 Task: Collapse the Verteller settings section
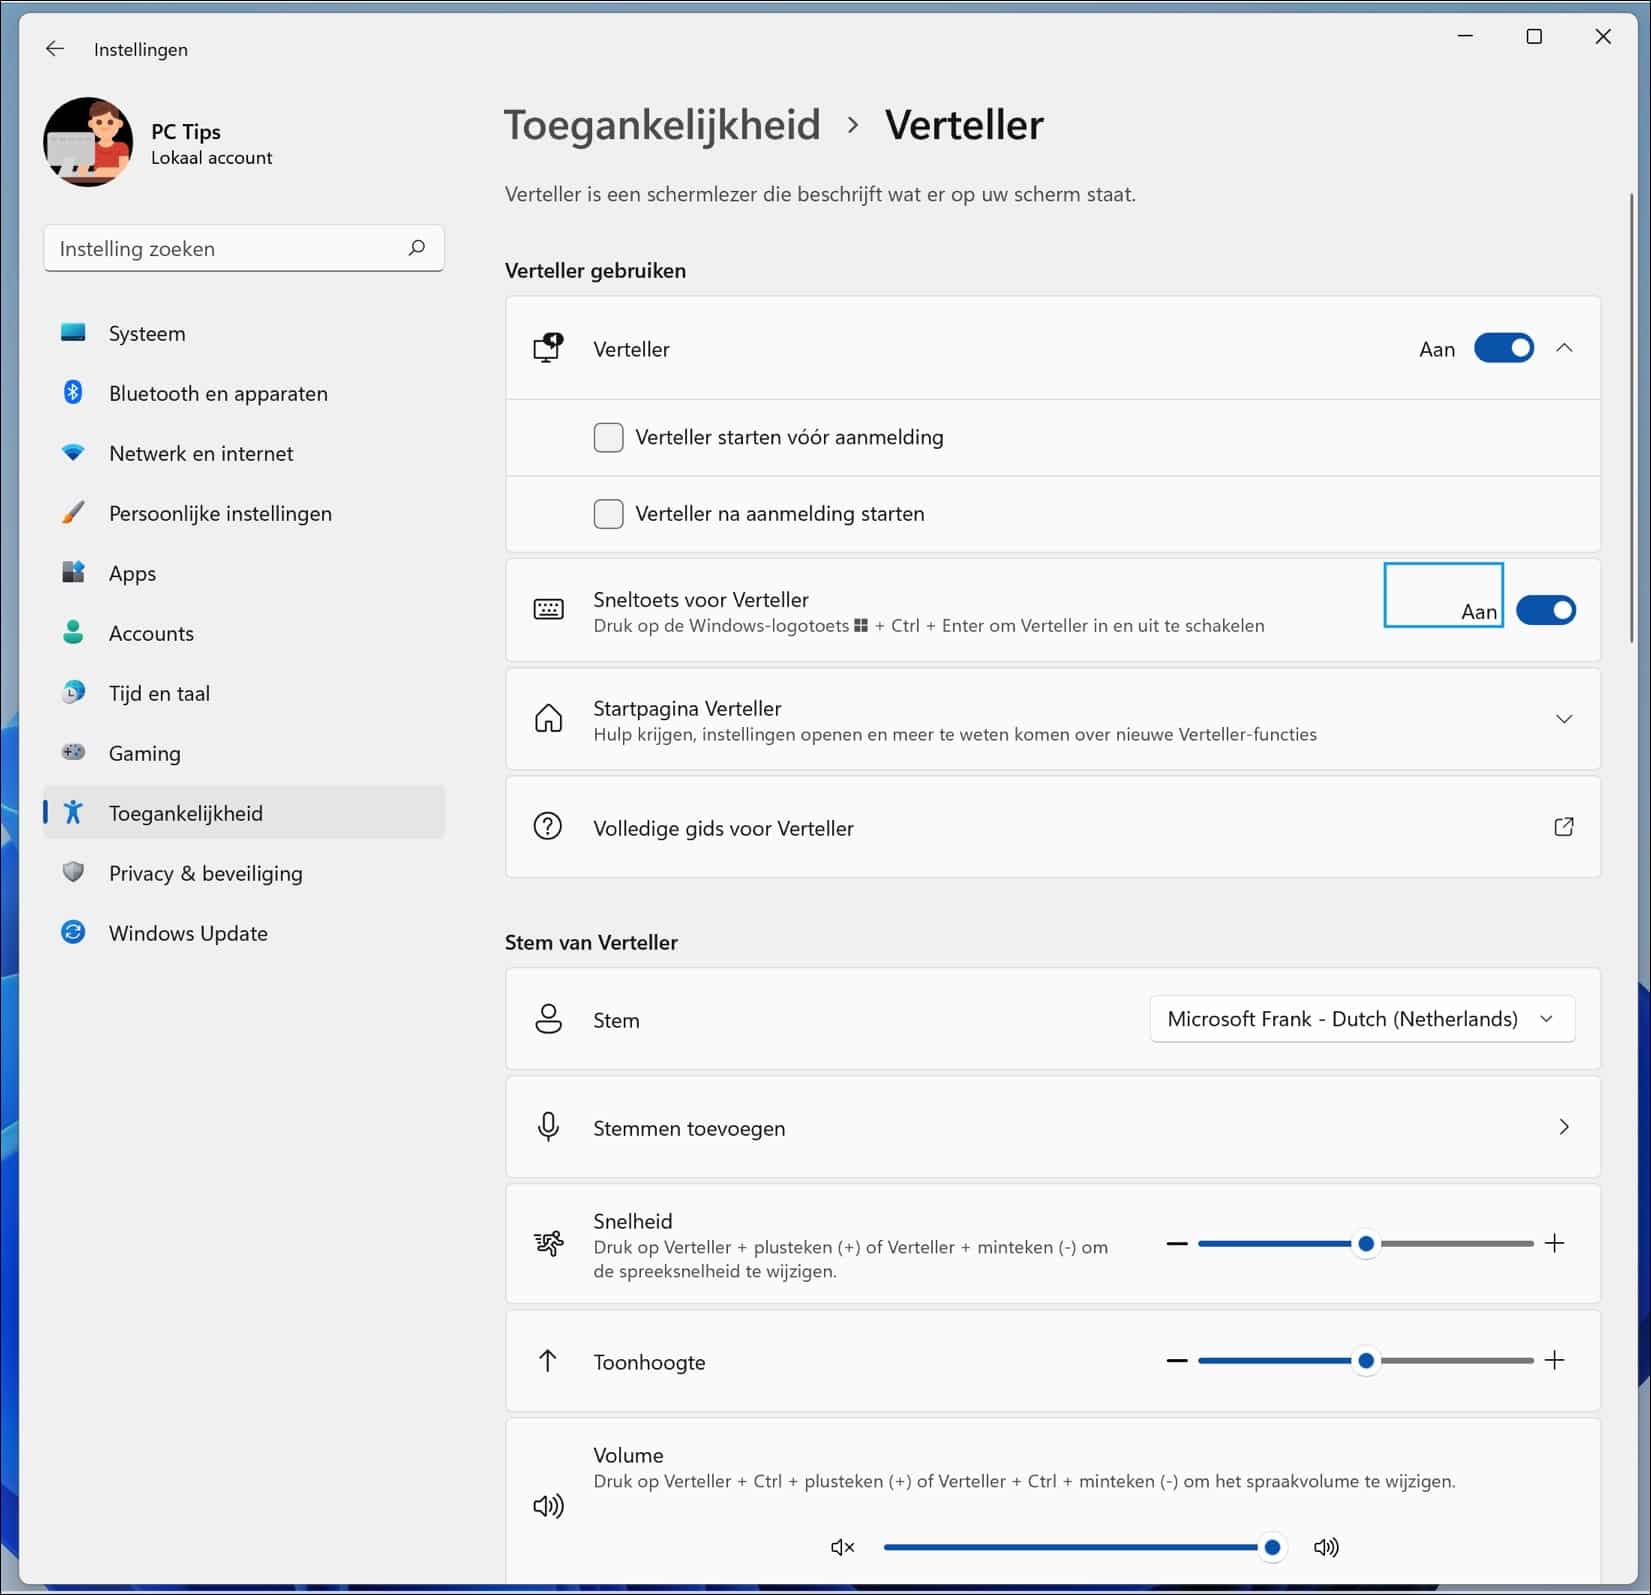(1564, 348)
